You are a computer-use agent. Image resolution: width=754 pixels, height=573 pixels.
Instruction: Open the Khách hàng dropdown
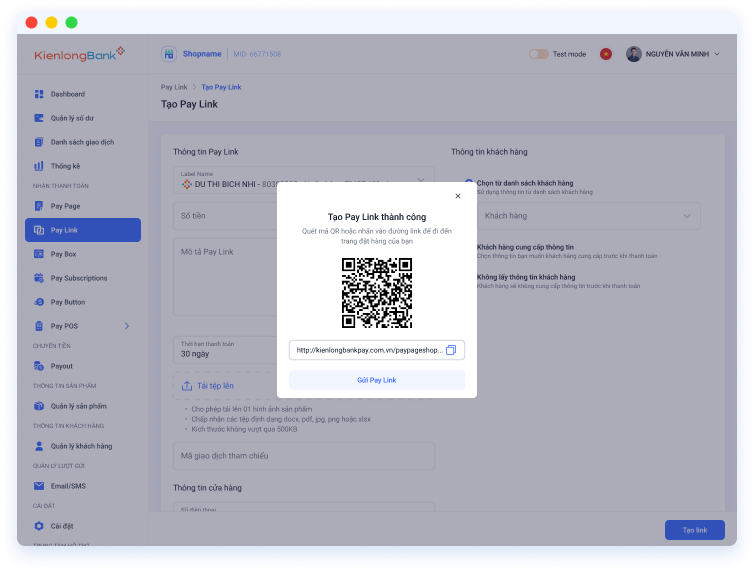(x=589, y=216)
